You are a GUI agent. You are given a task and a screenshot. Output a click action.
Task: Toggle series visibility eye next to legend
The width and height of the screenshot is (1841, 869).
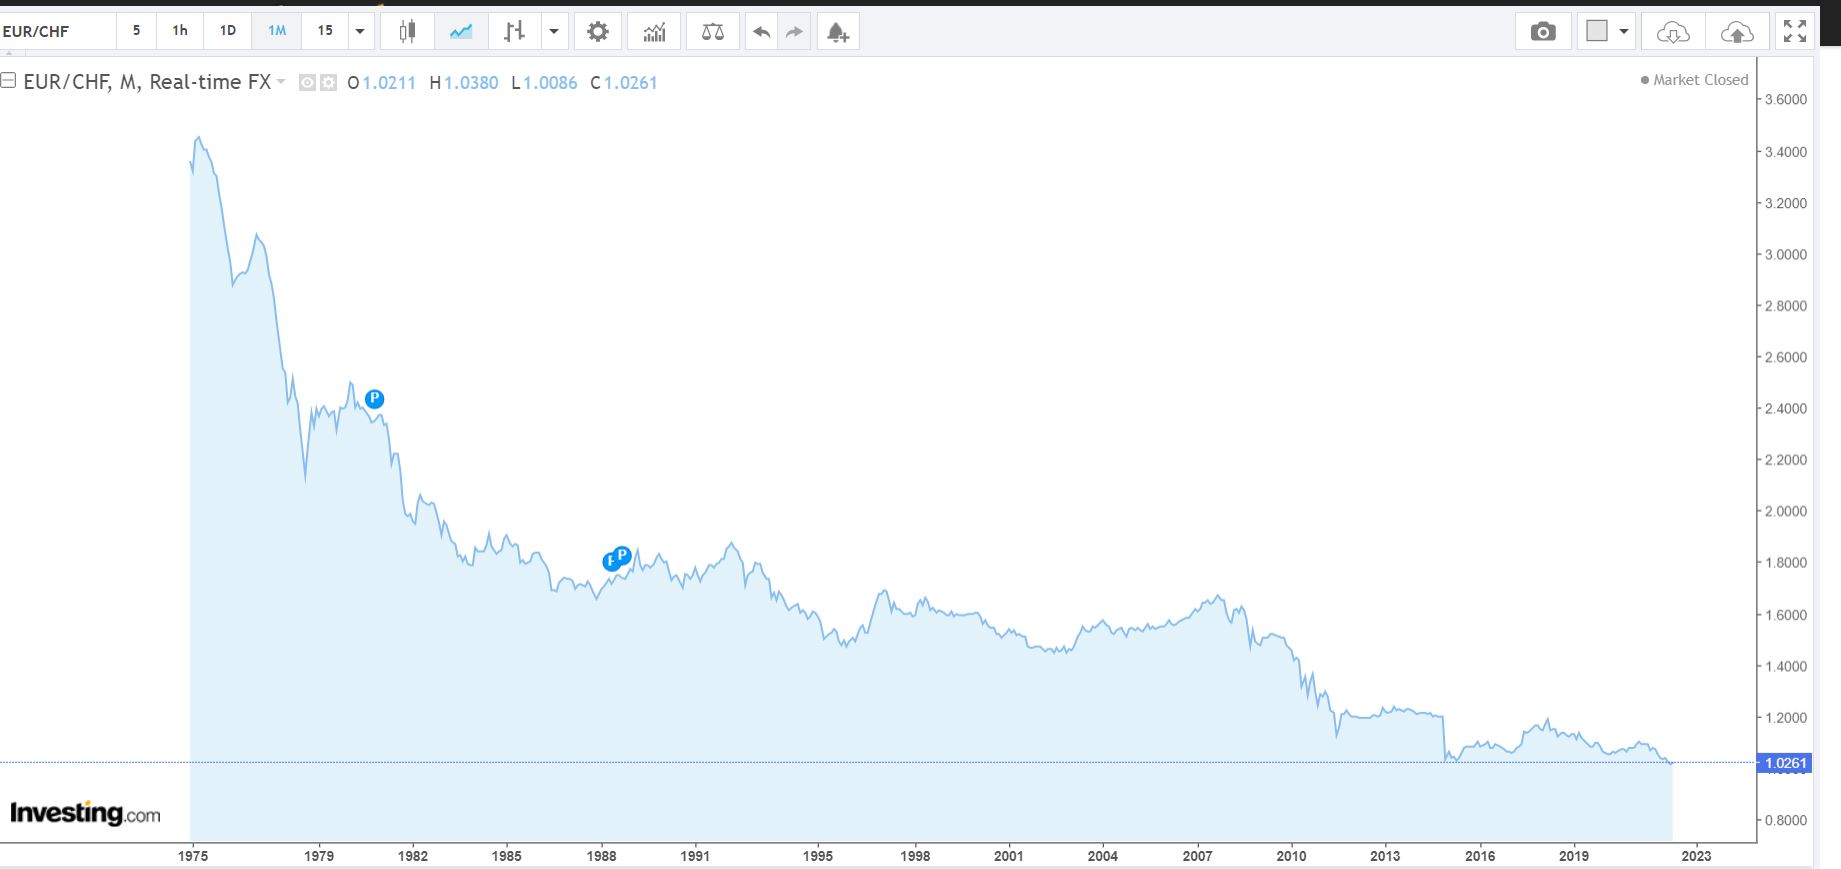pyautogui.click(x=308, y=83)
